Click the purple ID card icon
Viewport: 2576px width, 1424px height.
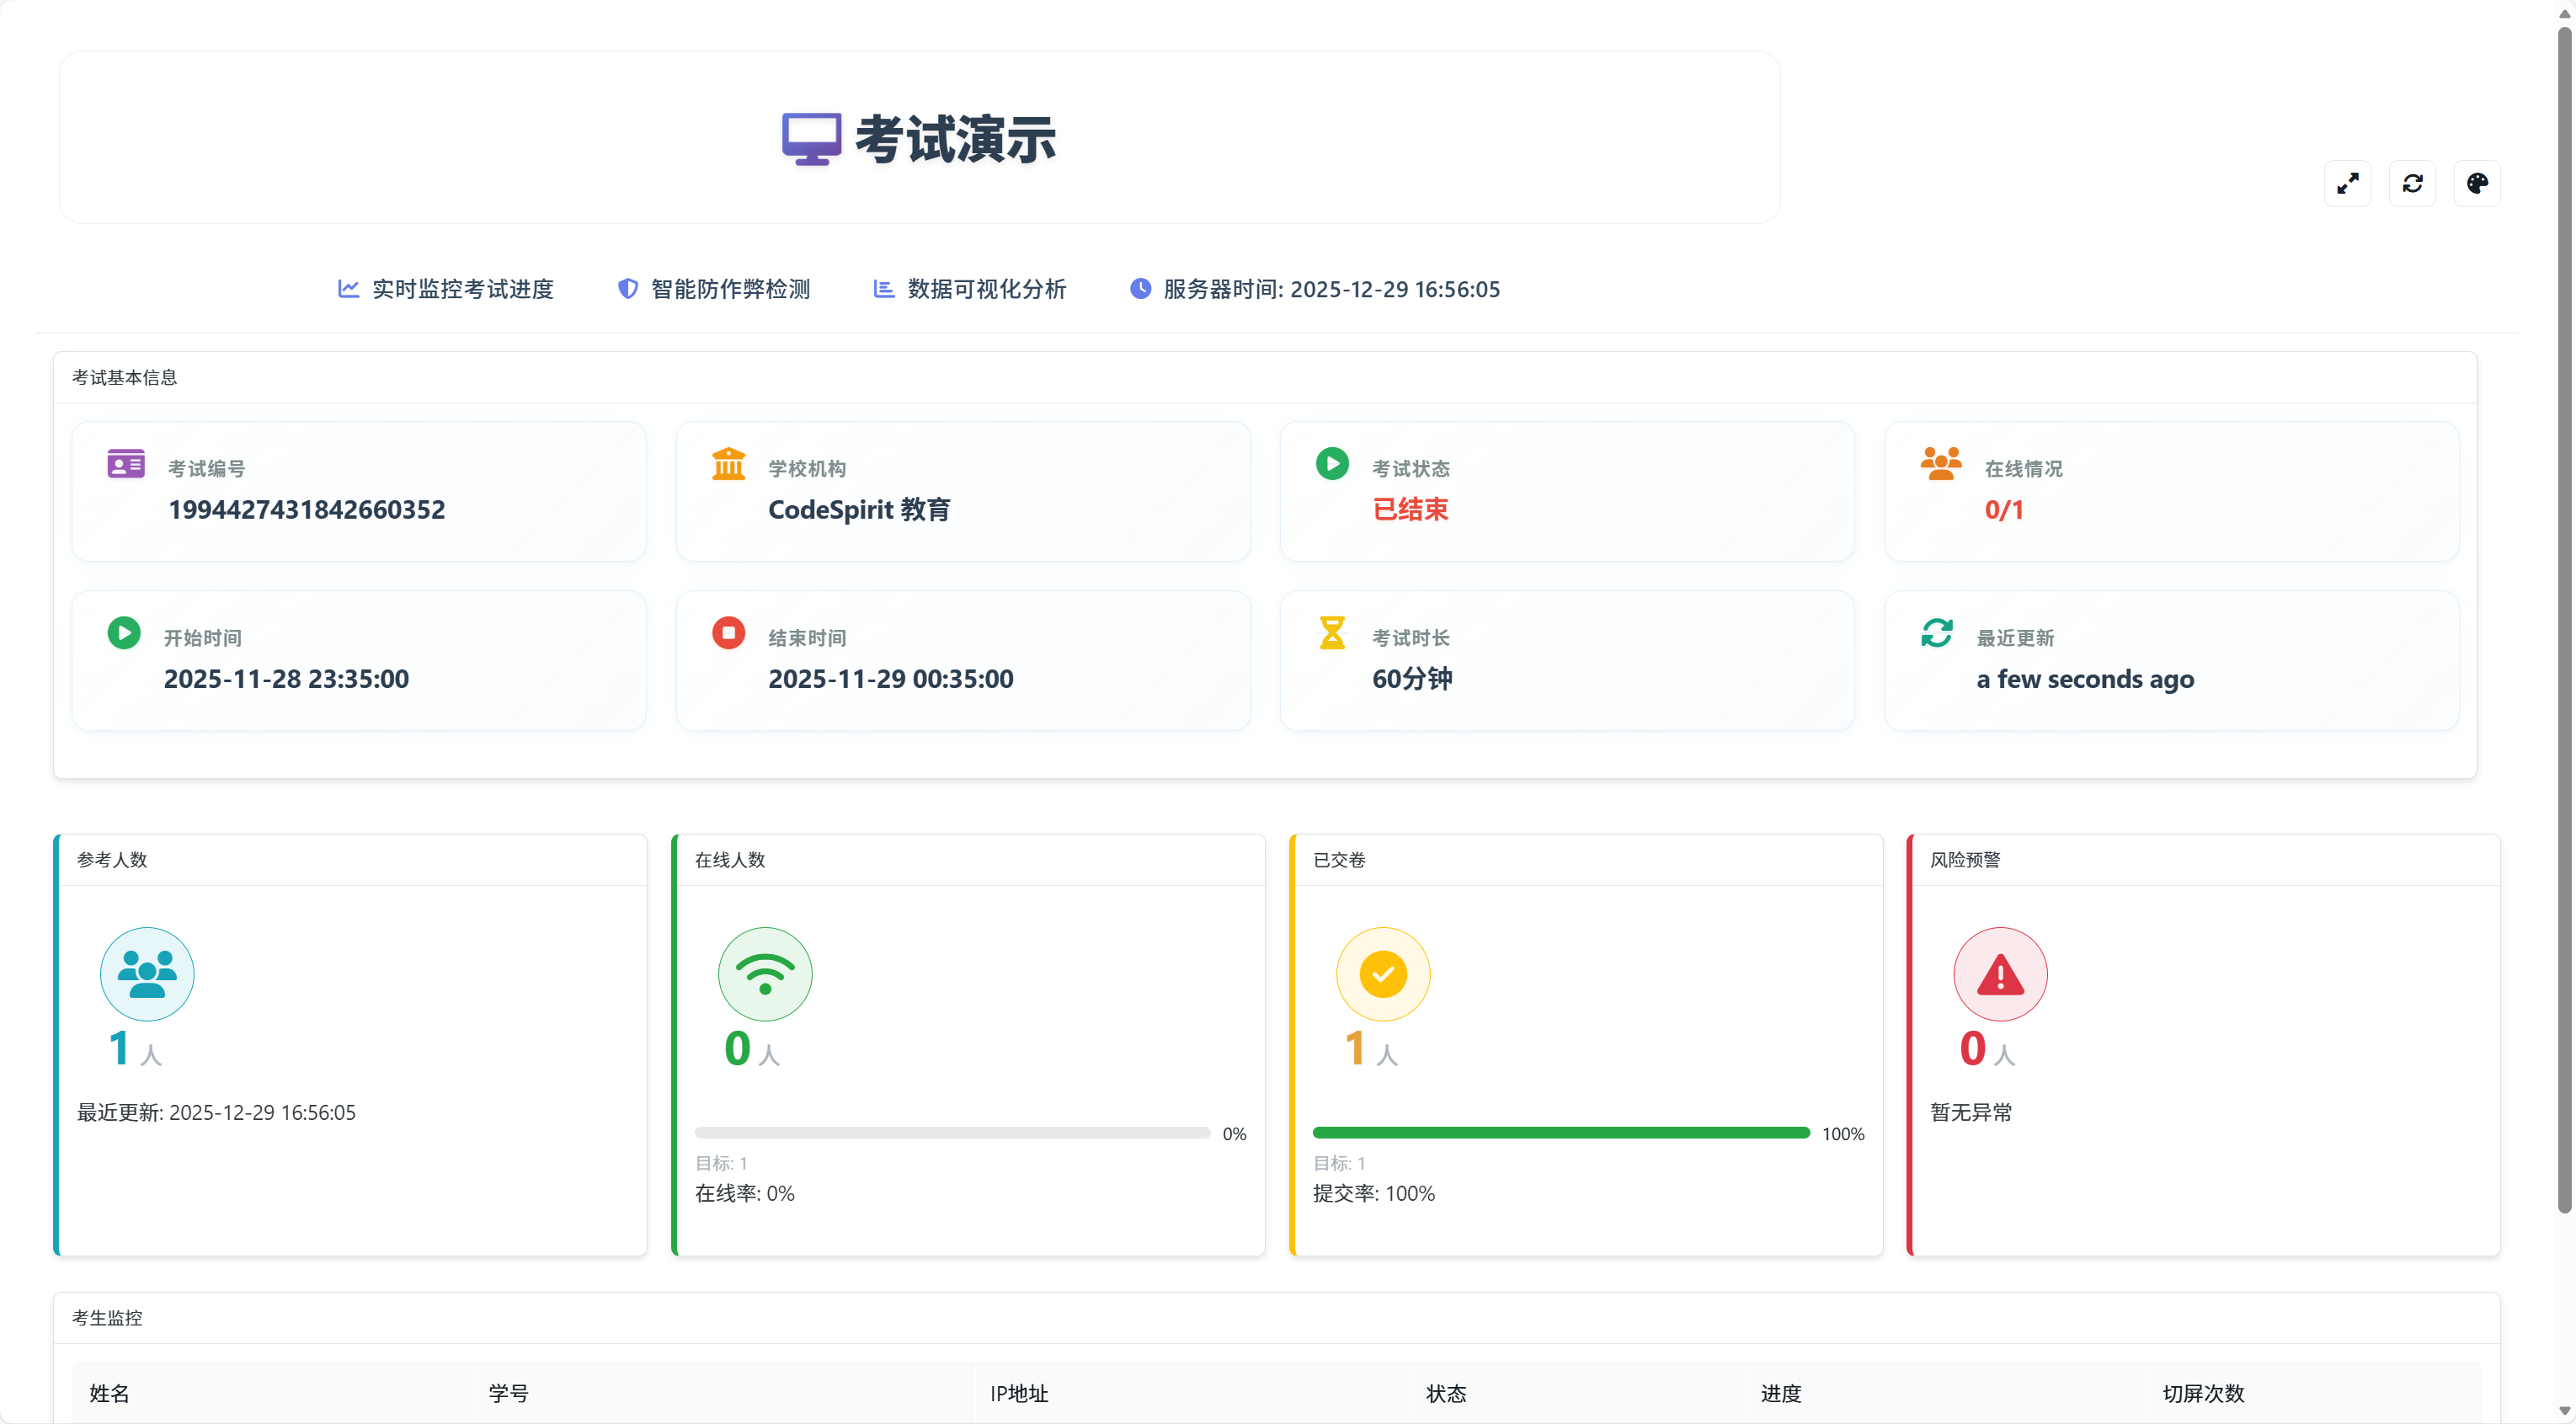tap(126, 464)
